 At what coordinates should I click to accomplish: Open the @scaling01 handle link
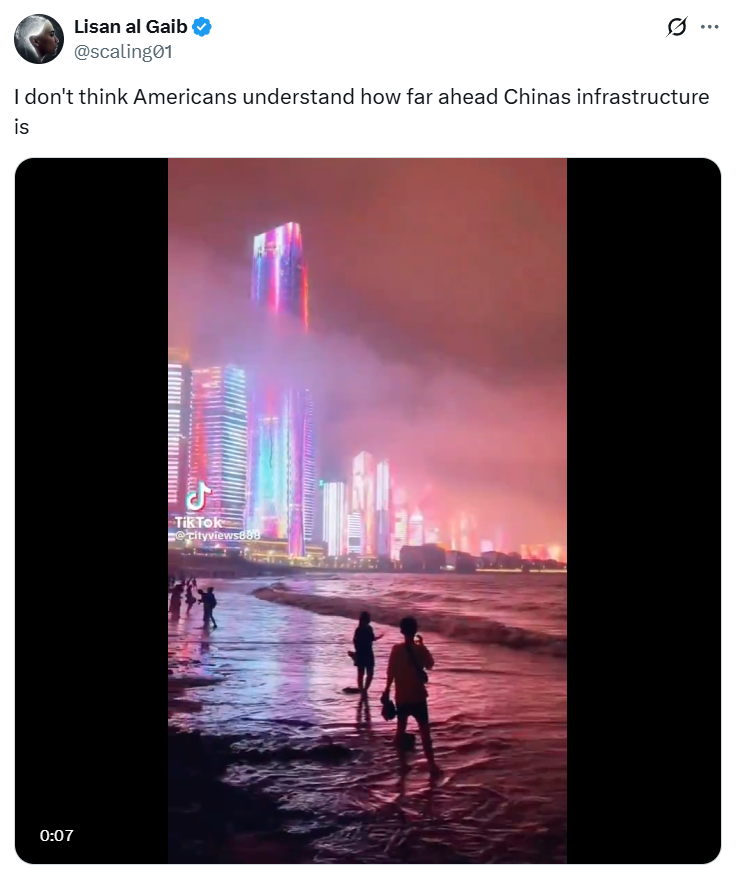tap(123, 52)
